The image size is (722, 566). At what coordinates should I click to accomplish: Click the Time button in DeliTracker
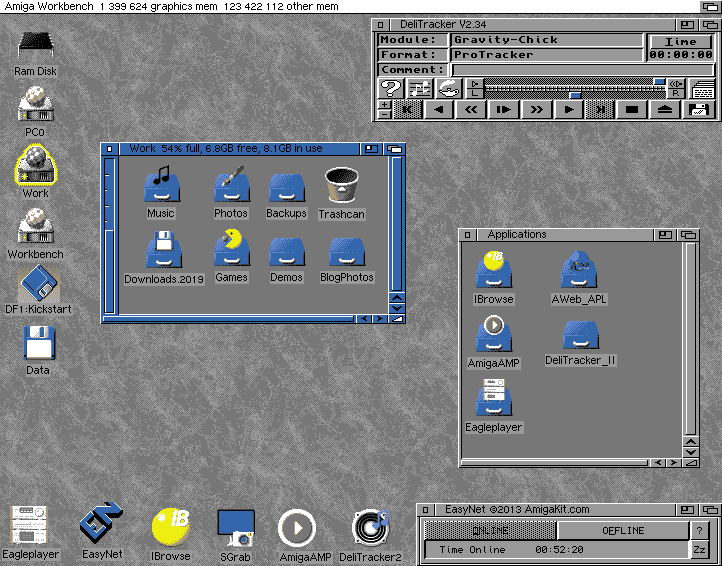681,41
